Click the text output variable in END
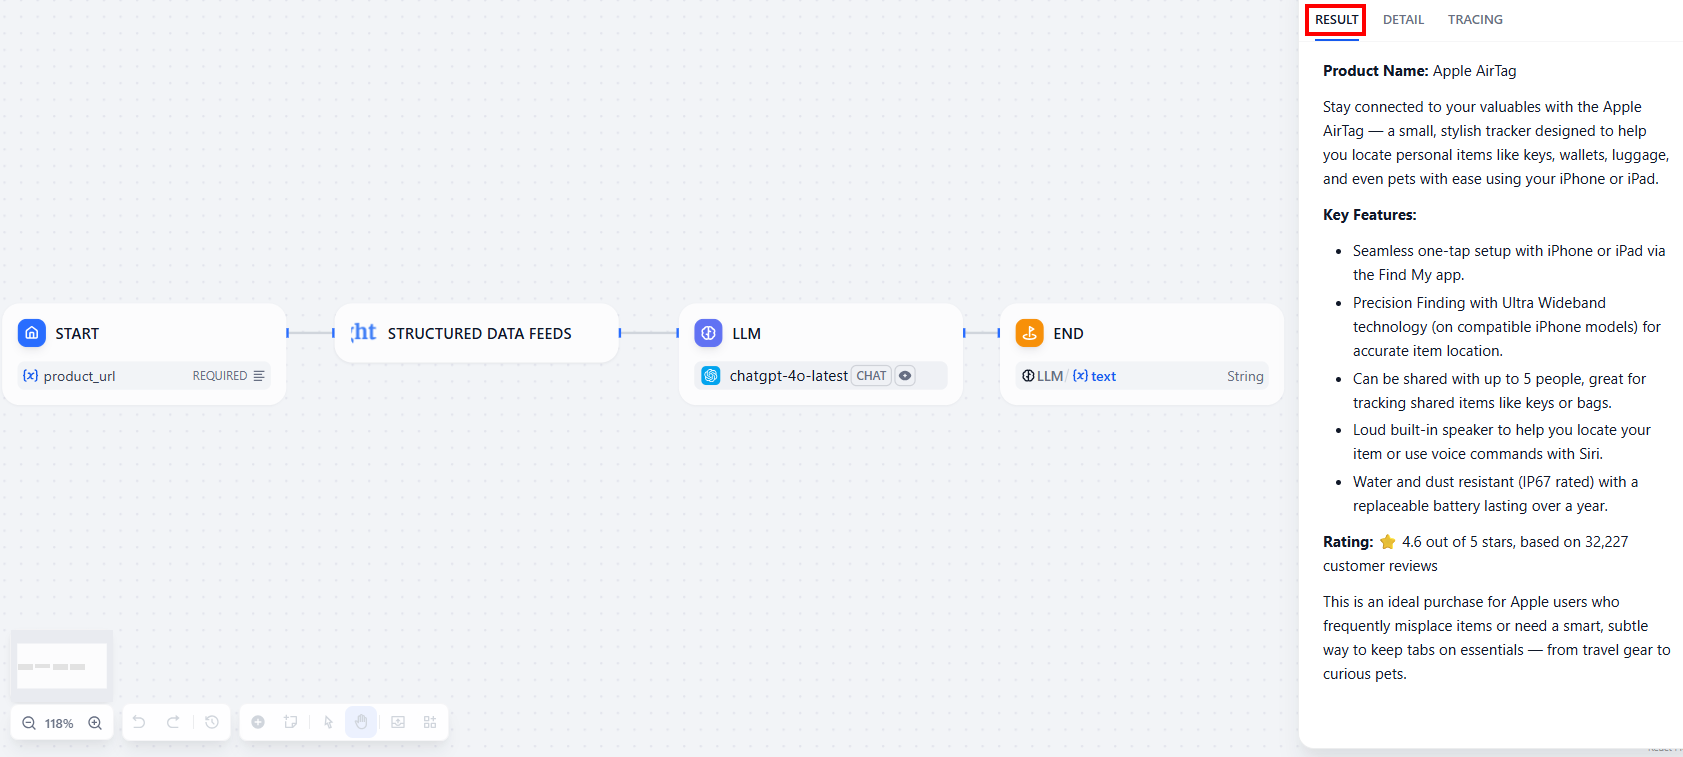1683x757 pixels. pos(1103,377)
